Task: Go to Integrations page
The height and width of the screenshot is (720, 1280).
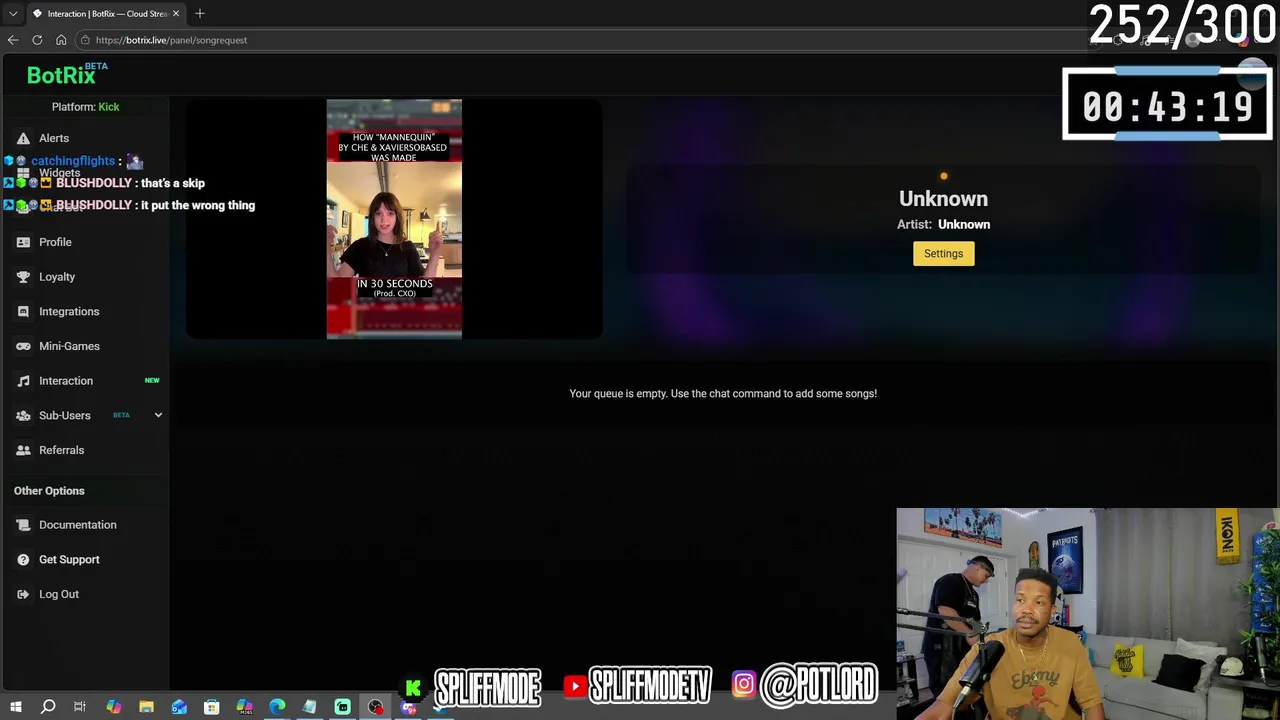Action: [69, 311]
